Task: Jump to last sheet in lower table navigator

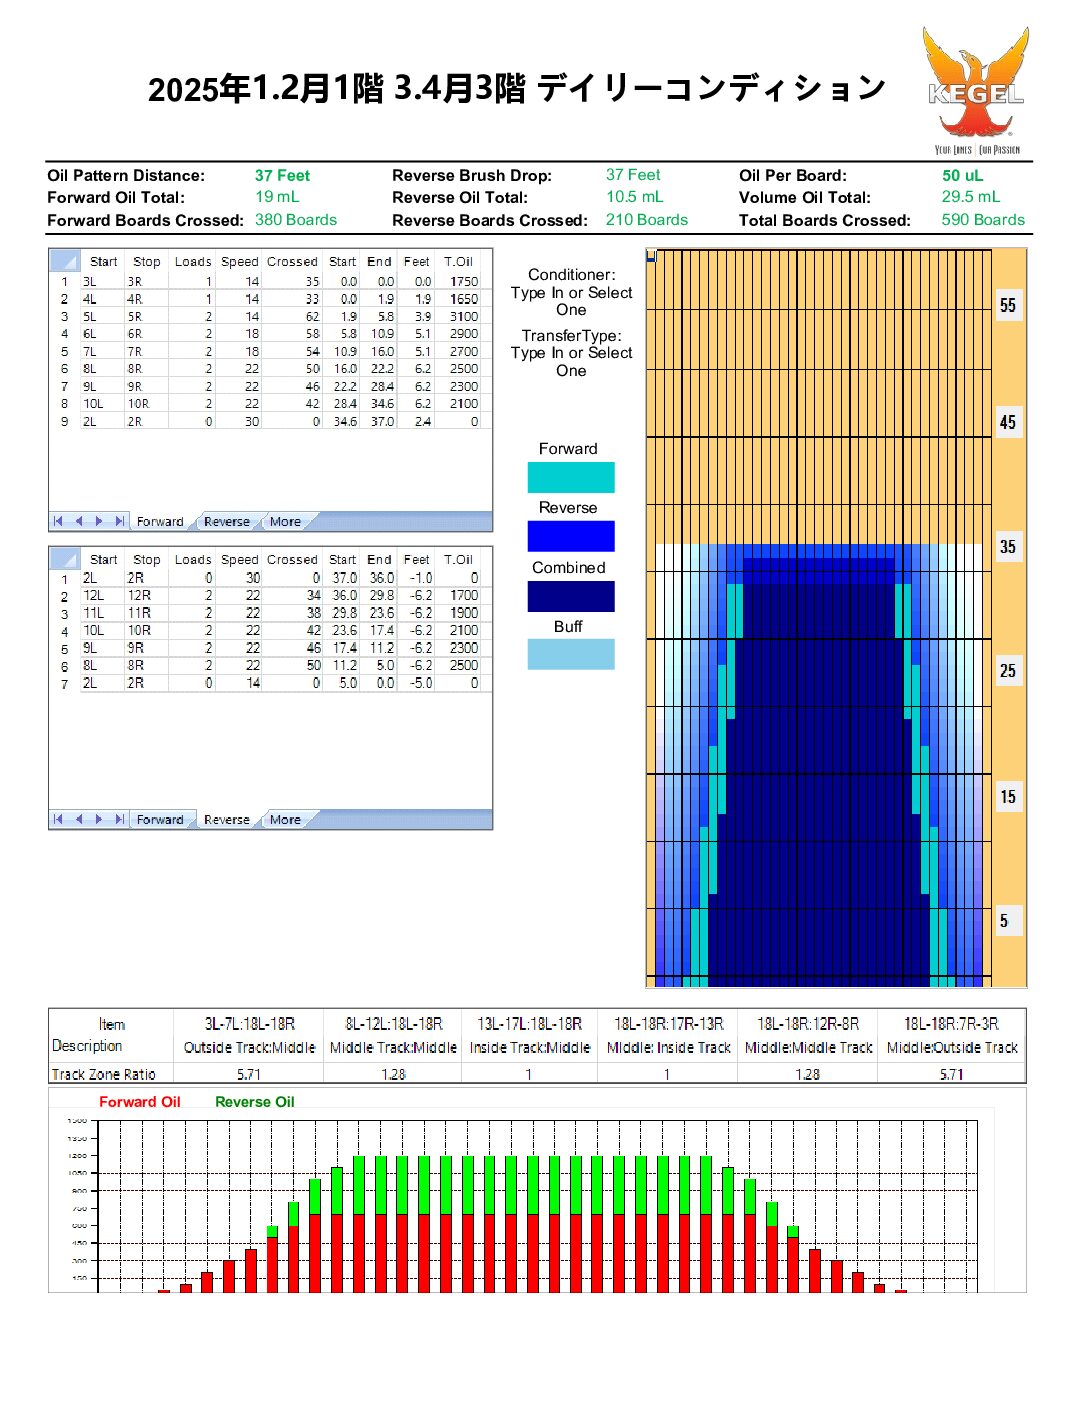Action: point(120,819)
